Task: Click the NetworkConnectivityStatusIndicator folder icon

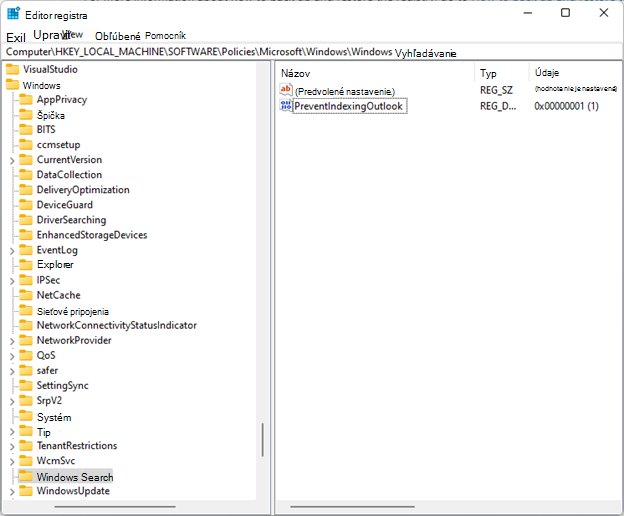Action: 26,325
